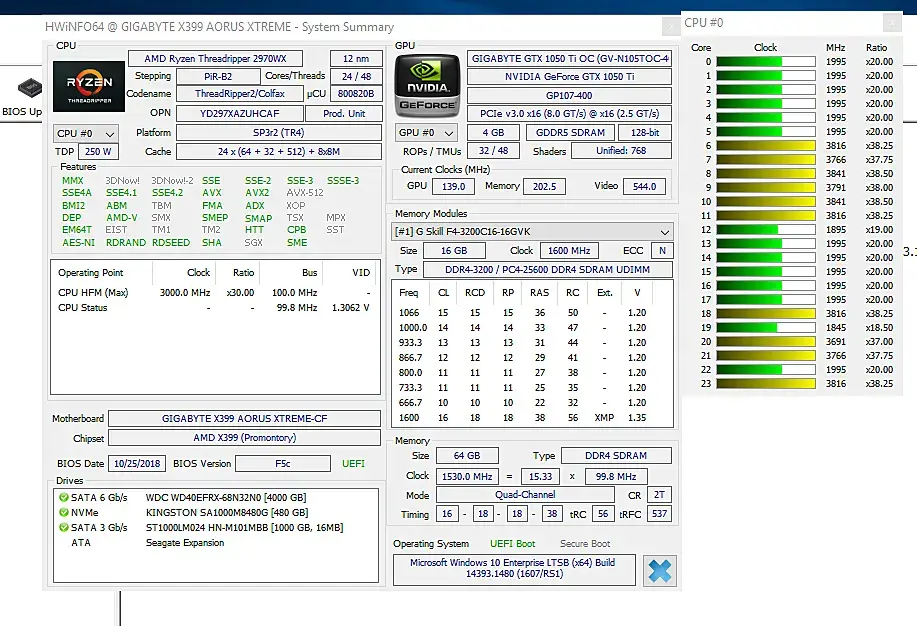The width and height of the screenshot is (917, 626).
Task: Click Core 23 clock bar
Action: pos(766,384)
